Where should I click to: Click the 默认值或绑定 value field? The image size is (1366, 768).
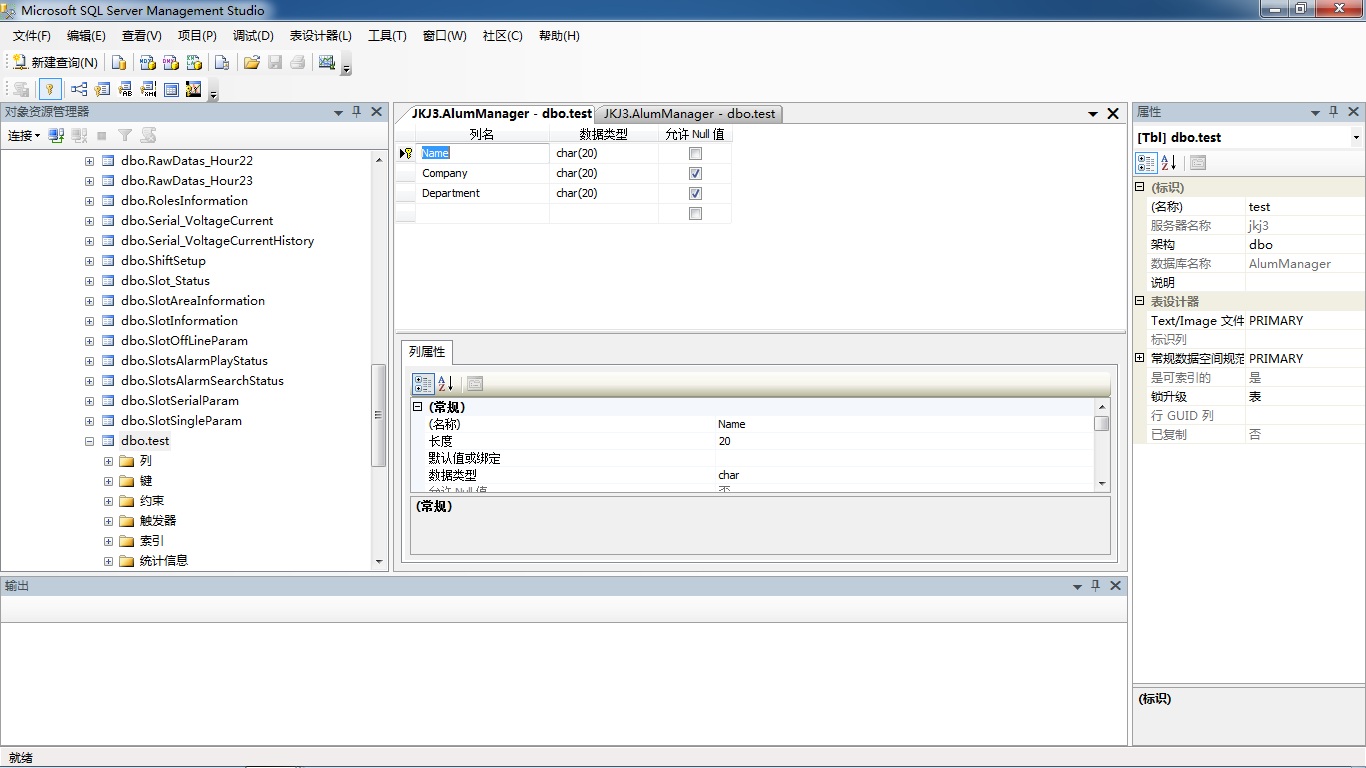click(x=904, y=458)
